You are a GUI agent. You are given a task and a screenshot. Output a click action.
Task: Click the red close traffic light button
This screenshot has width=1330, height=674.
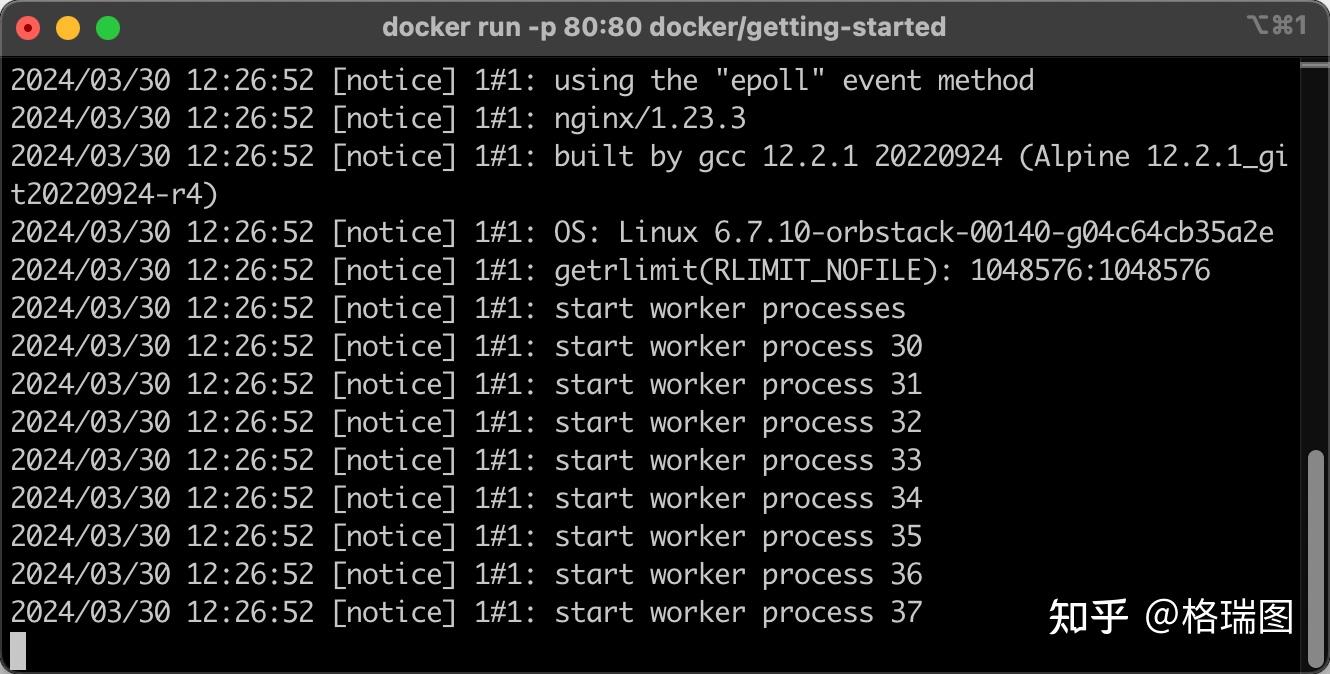[x=27, y=27]
